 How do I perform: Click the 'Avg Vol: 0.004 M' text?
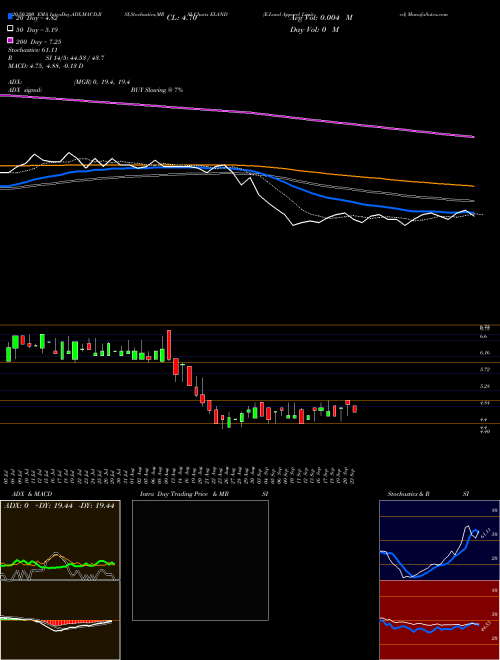(x=321, y=18)
